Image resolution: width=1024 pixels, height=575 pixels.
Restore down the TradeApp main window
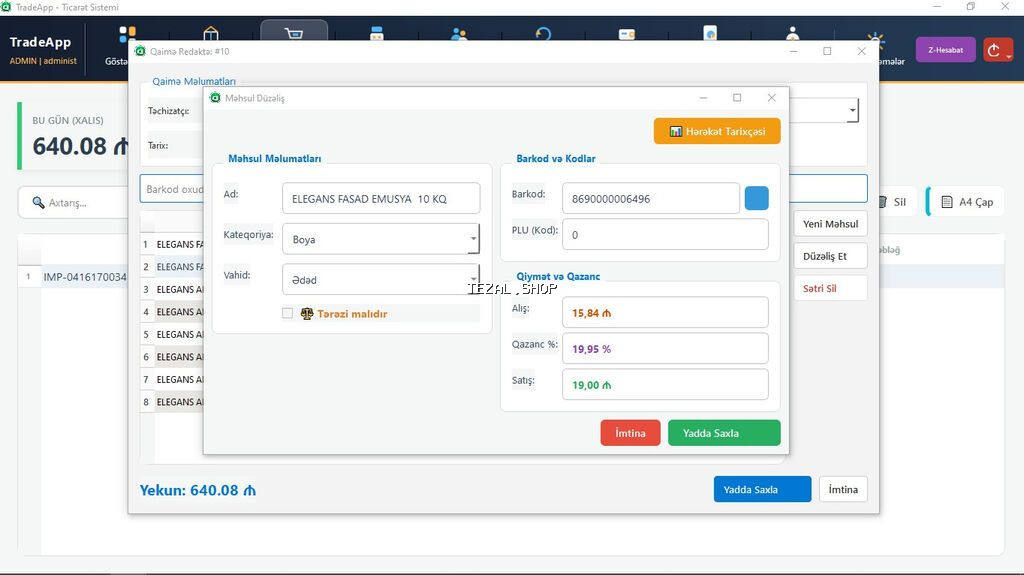click(970, 7)
